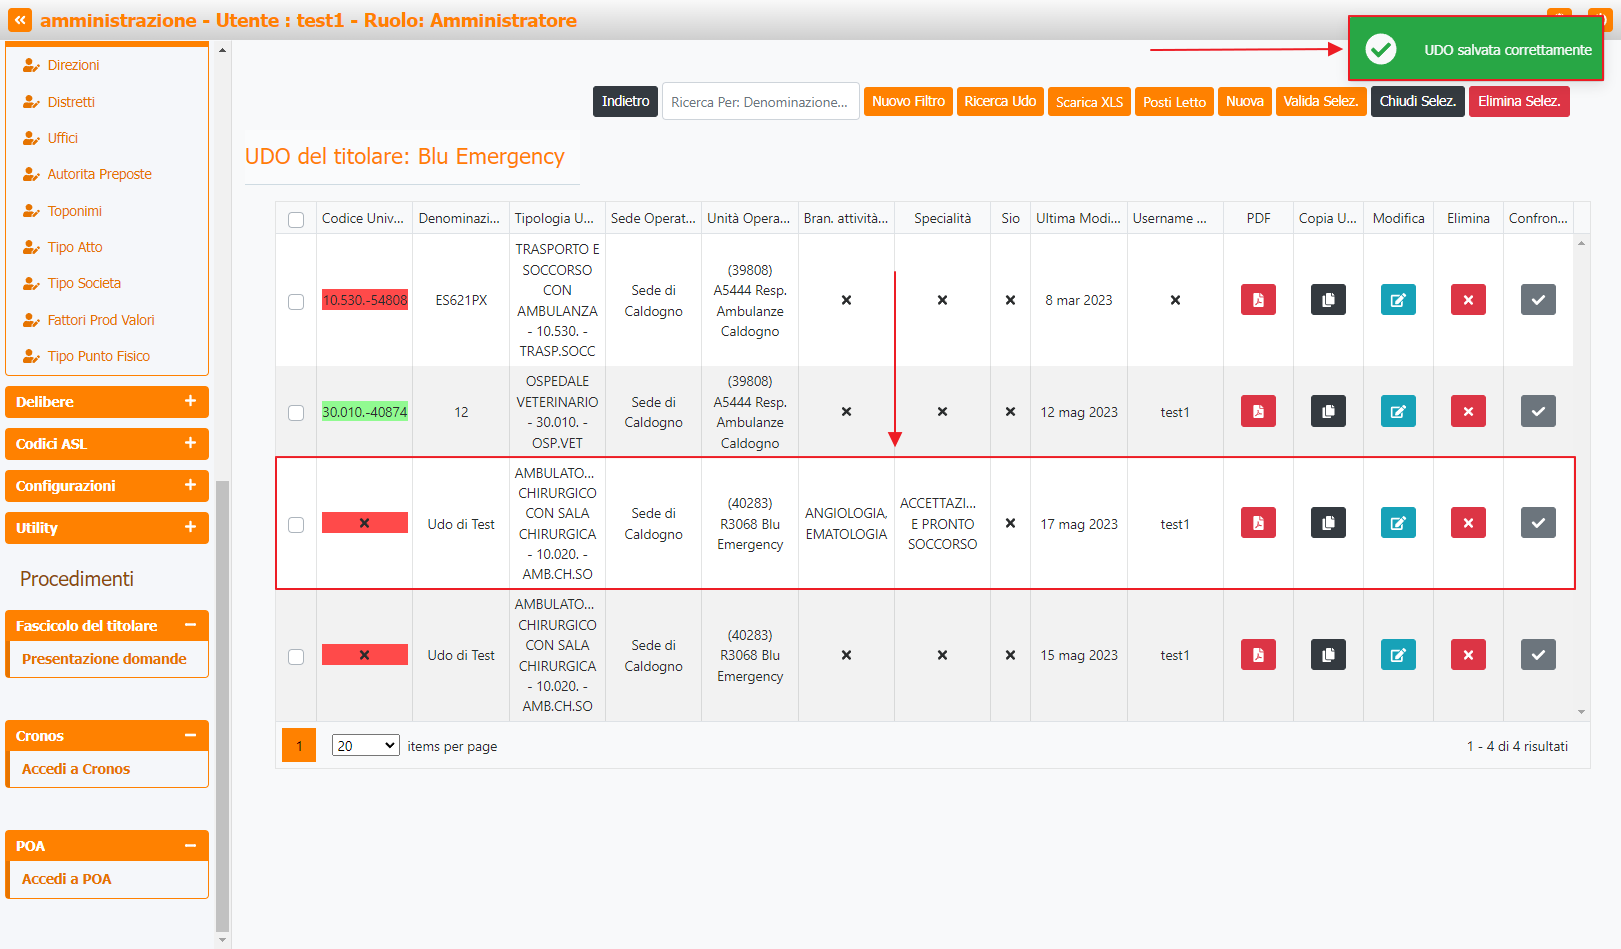Viewport: 1621px width, 949px height.
Task: Collapse the Fascicolo del titolare section
Action: pyautogui.click(x=107, y=626)
